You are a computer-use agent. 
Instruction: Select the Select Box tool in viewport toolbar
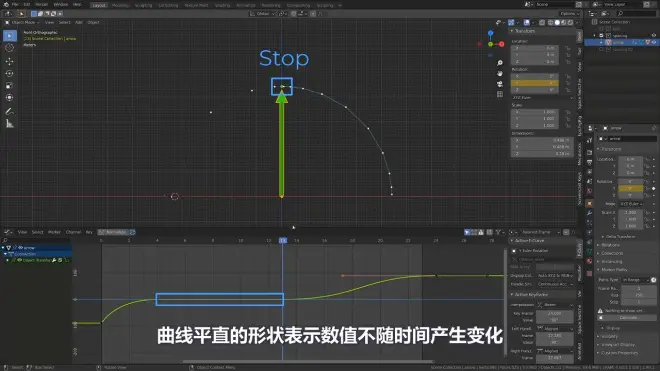click(x=10, y=36)
